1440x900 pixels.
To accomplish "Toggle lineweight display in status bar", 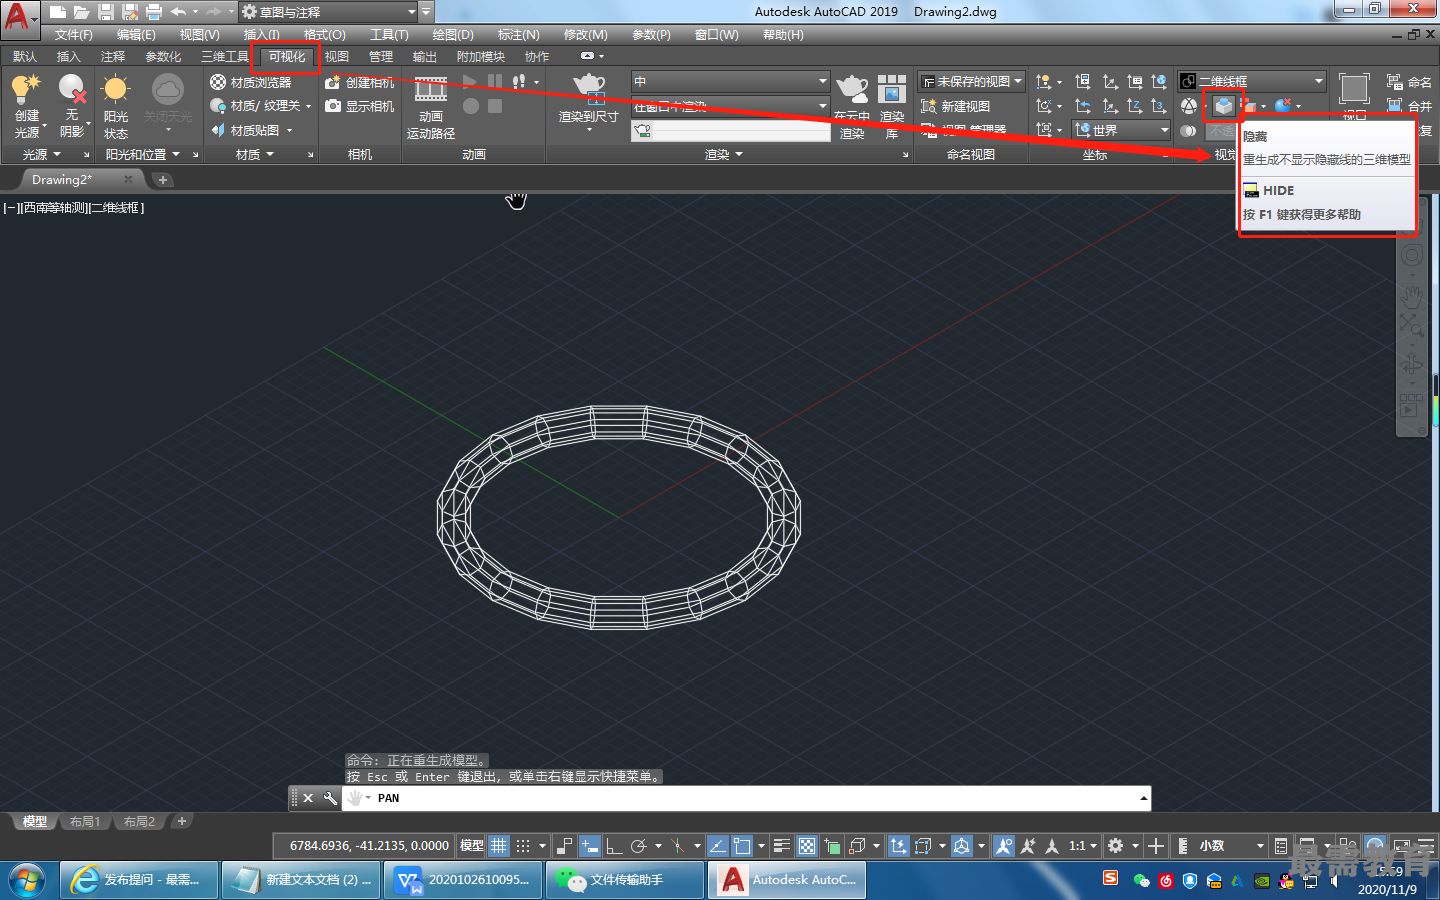I will tap(782, 846).
